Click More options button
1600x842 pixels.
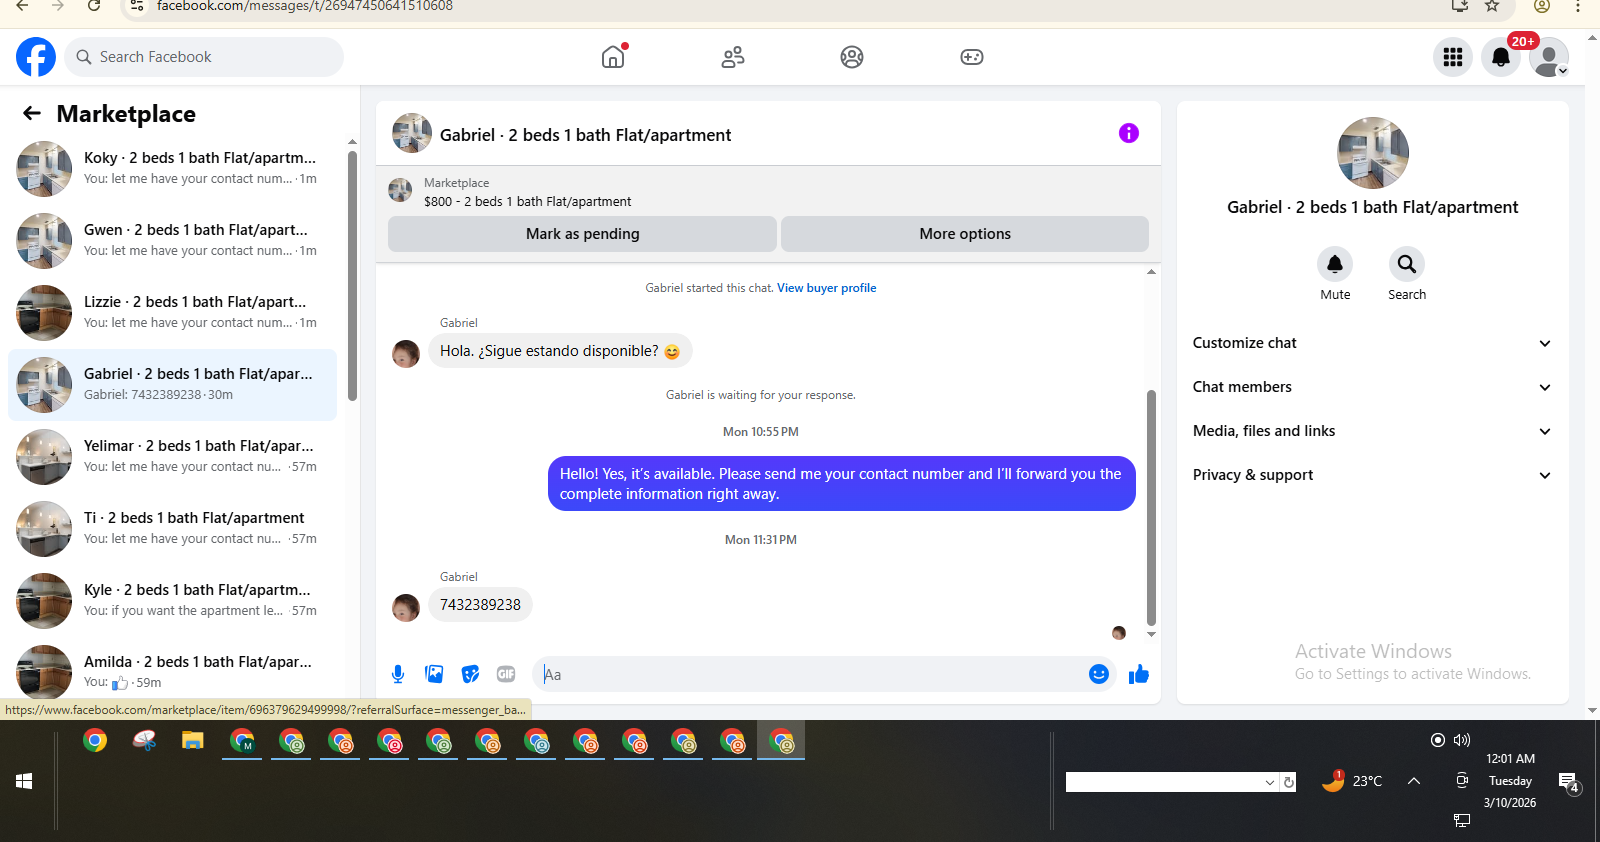(x=965, y=234)
